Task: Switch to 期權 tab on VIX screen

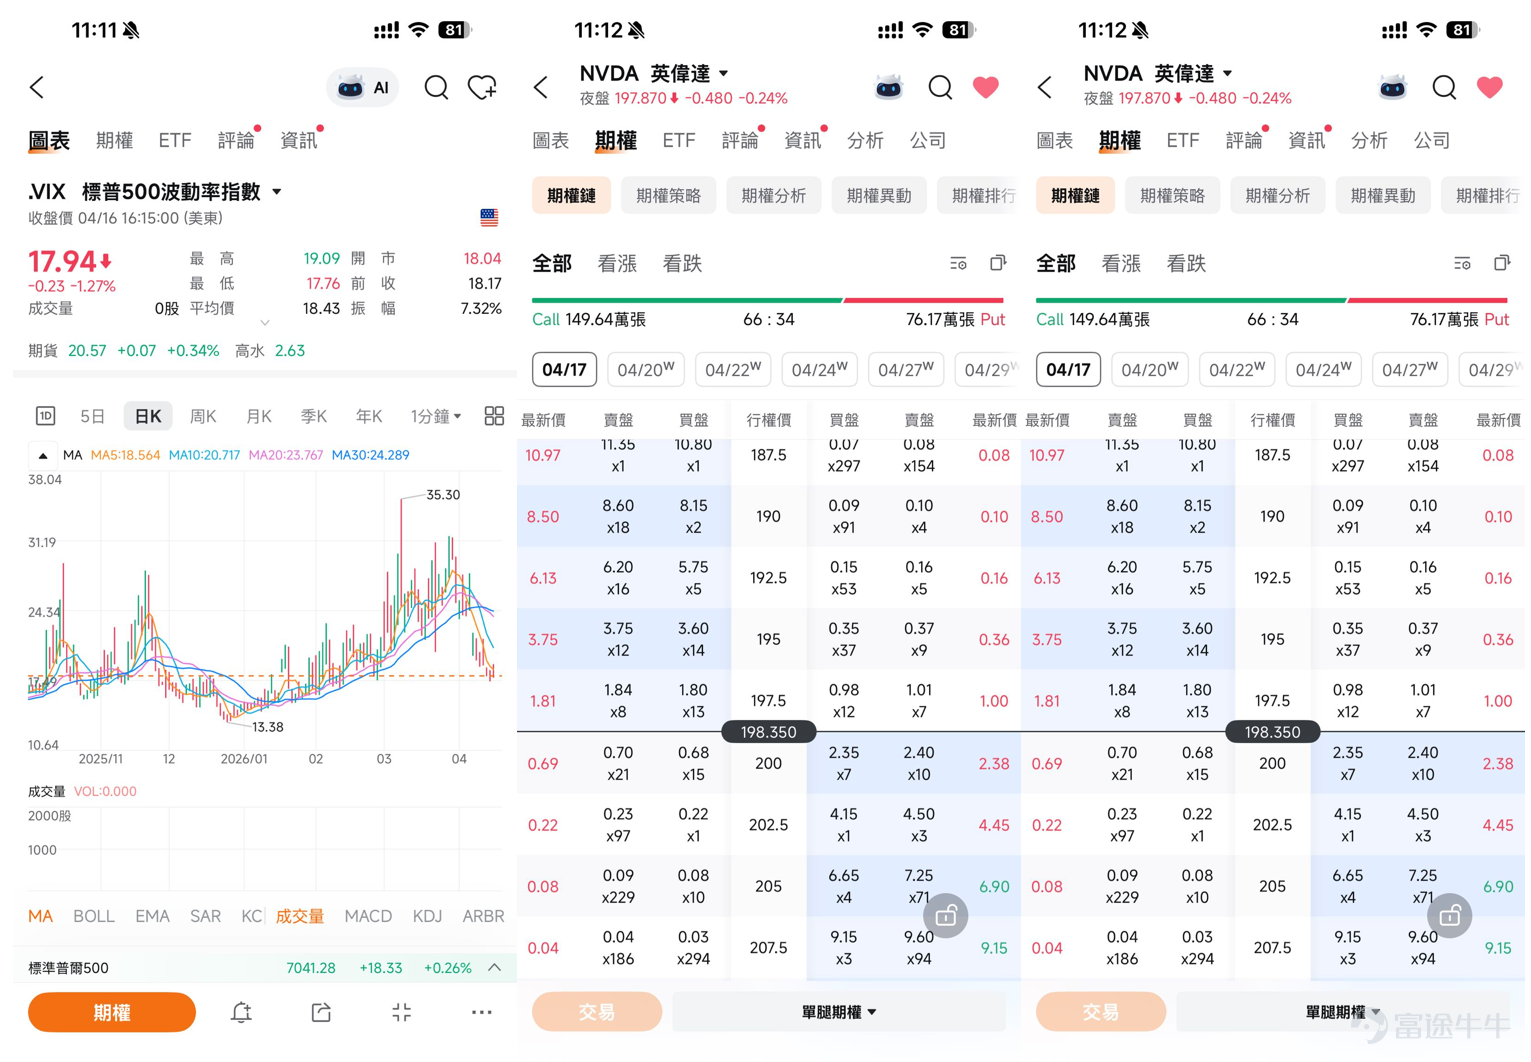Action: (x=114, y=141)
